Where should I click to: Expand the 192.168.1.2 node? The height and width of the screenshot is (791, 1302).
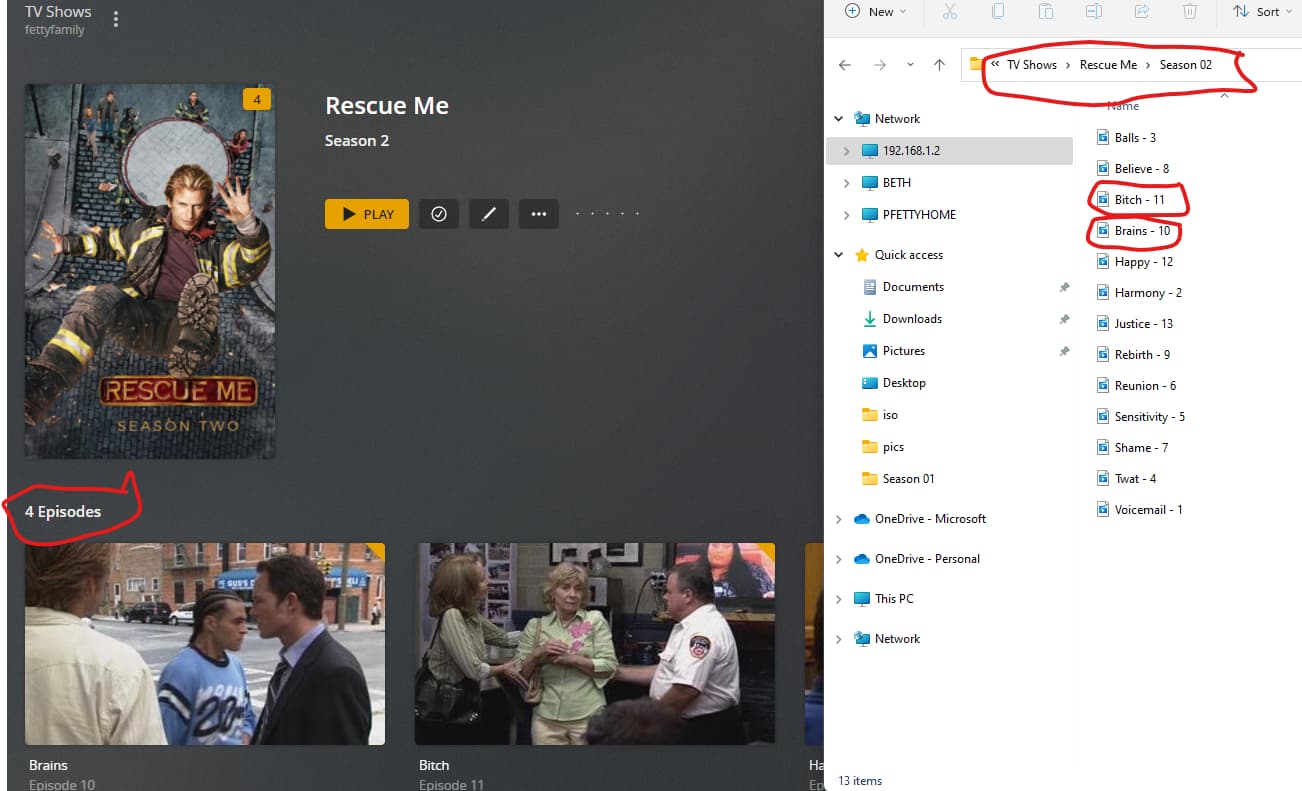tap(846, 151)
